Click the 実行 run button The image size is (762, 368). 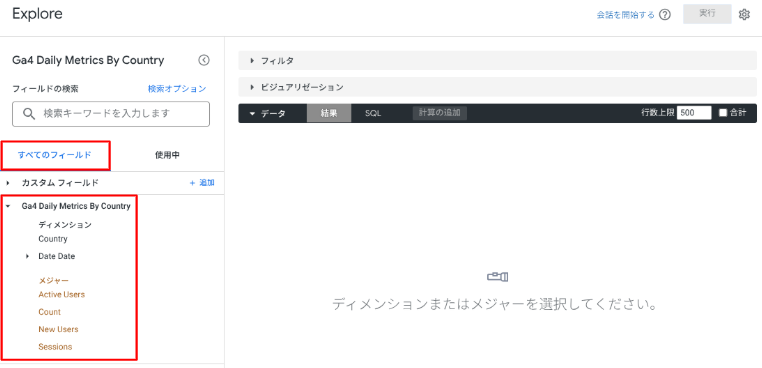point(707,14)
